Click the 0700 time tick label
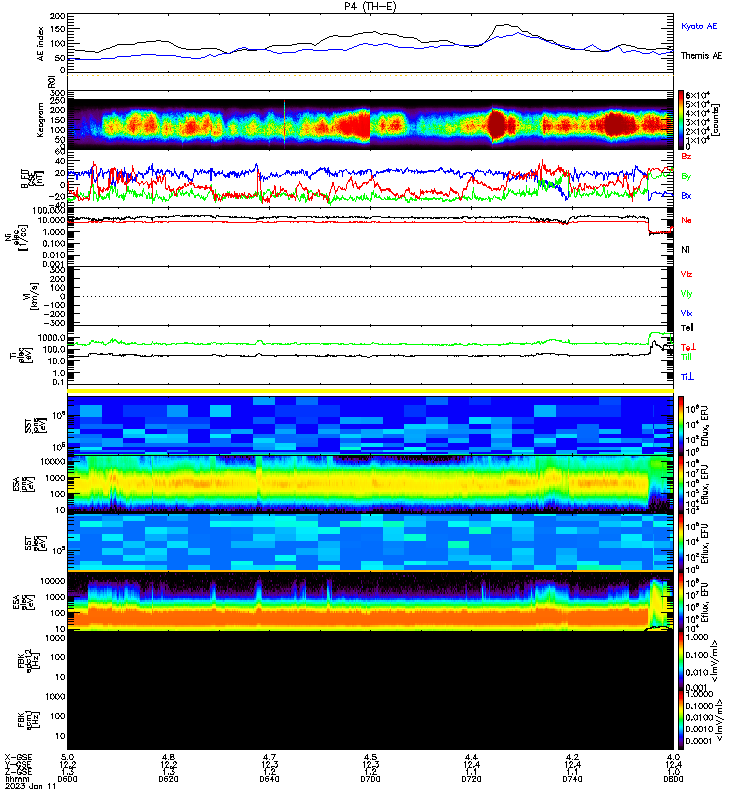 tap(370, 779)
